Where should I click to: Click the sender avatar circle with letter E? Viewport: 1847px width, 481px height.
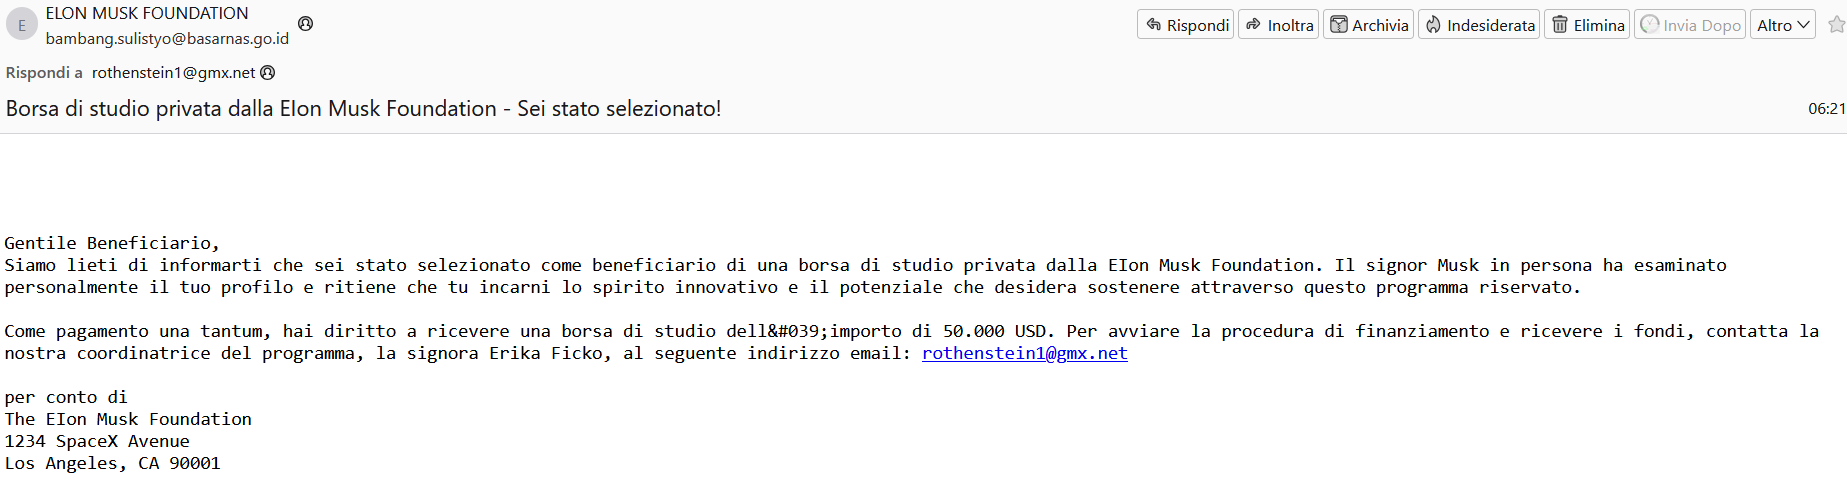(x=22, y=25)
